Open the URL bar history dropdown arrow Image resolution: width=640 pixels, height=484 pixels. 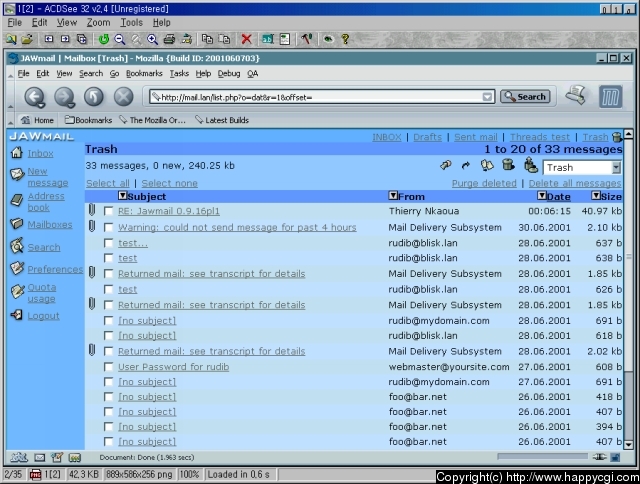point(487,97)
